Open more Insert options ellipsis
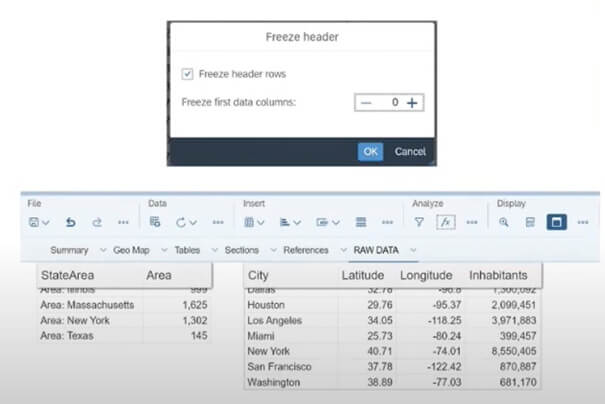The width and height of the screenshot is (605, 404). (387, 222)
